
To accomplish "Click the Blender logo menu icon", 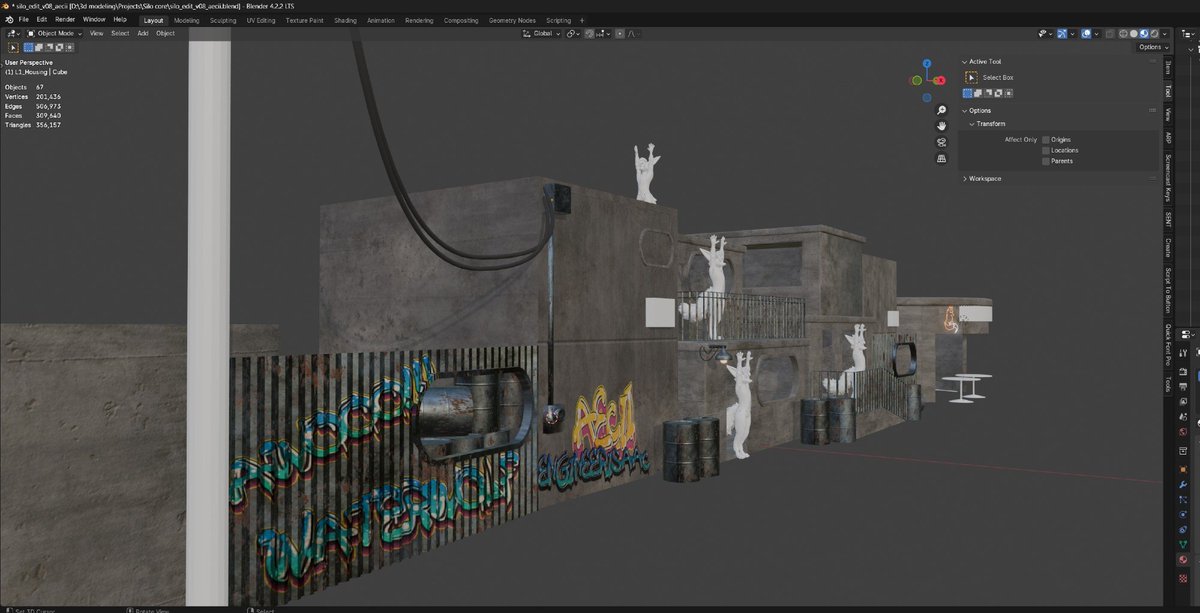I will (8, 19).
